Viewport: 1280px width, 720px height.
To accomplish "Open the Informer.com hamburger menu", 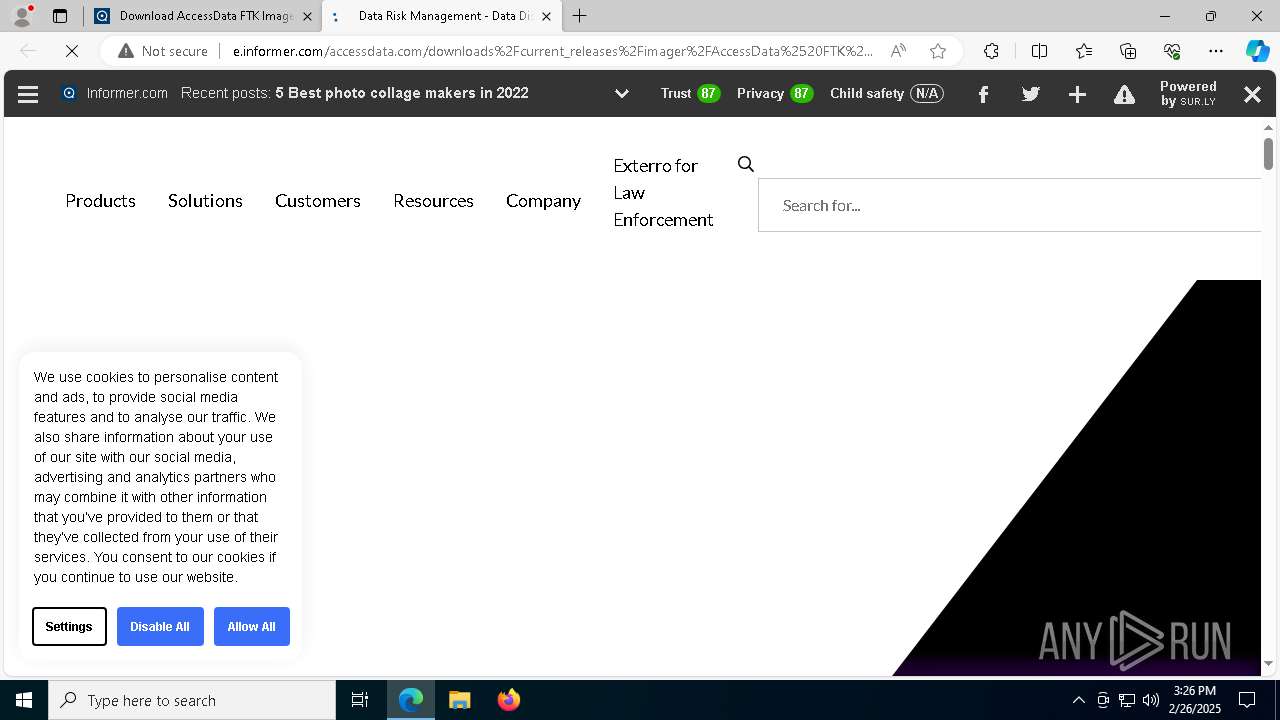I will point(28,94).
